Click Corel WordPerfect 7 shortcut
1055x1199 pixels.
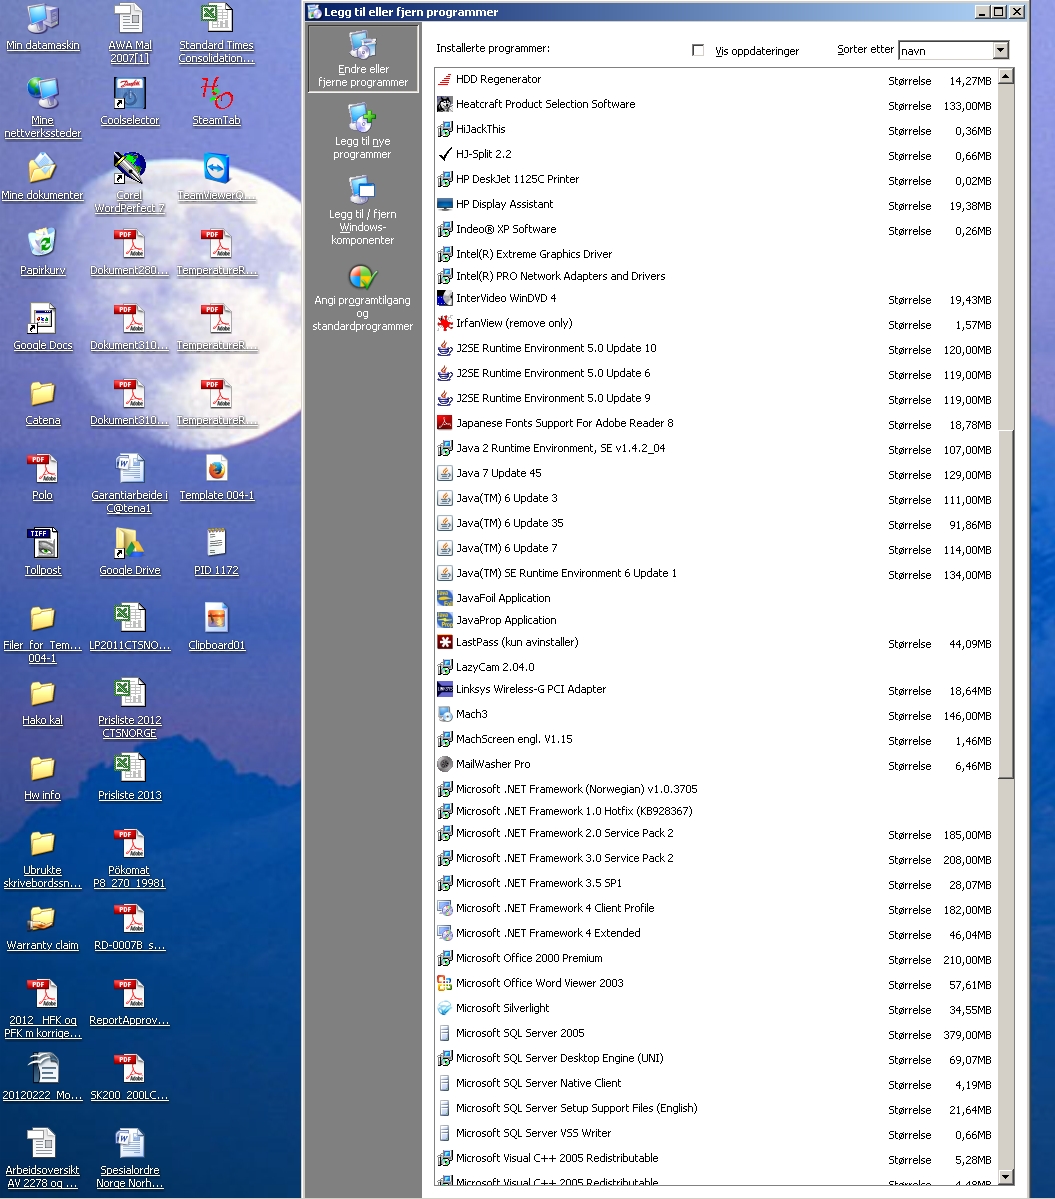[130, 183]
